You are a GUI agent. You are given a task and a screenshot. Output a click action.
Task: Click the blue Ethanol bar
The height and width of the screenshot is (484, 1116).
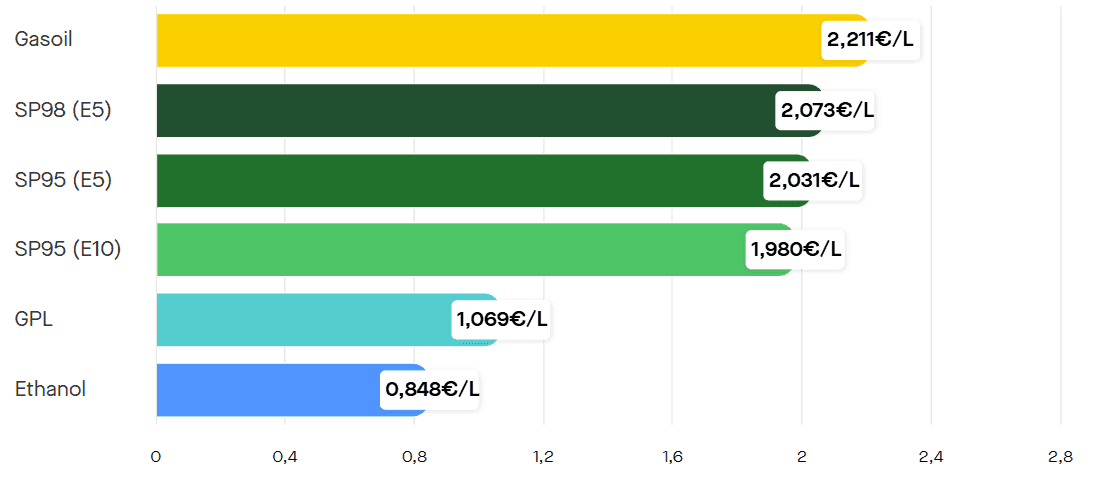[x=265, y=390]
